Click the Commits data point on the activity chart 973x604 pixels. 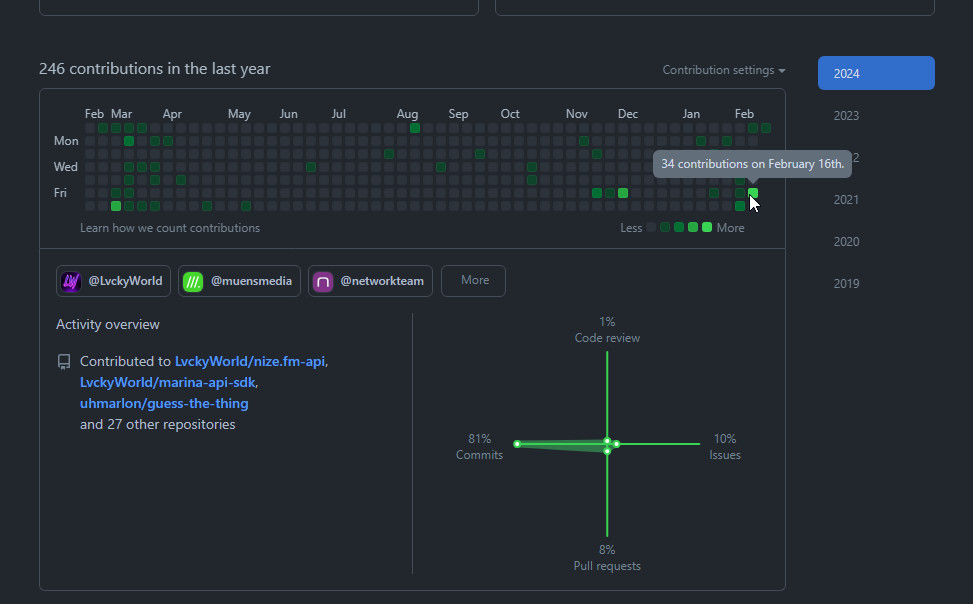[517, 443]
